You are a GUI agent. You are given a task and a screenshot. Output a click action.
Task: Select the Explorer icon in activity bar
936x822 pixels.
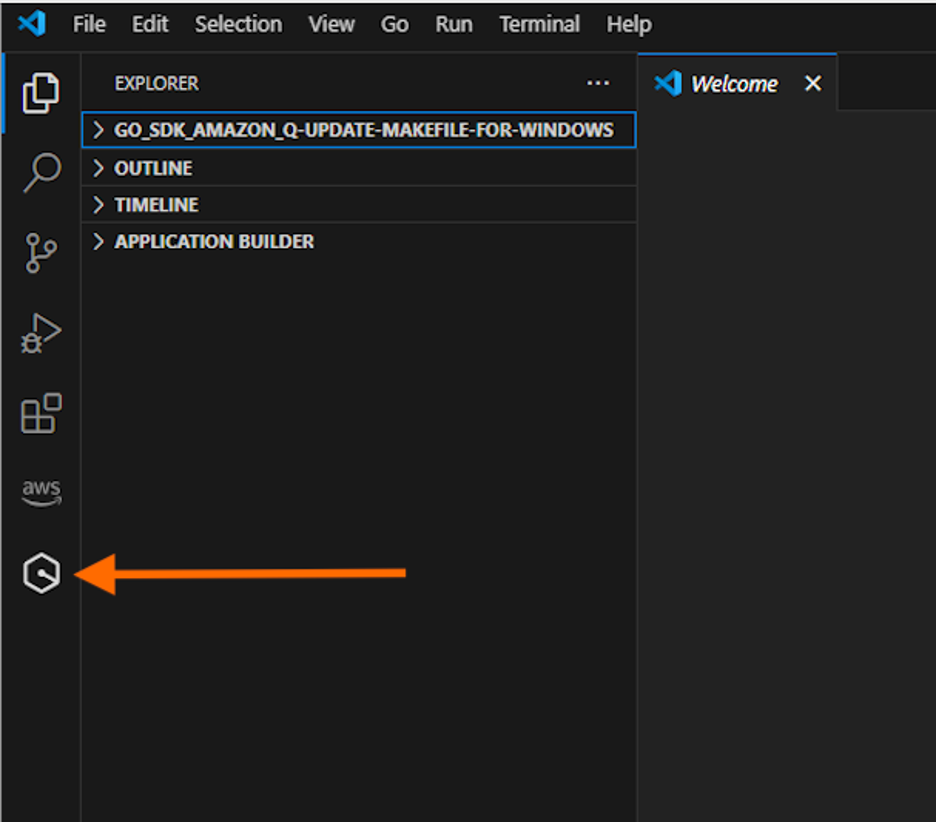click(x=40, y=91)
